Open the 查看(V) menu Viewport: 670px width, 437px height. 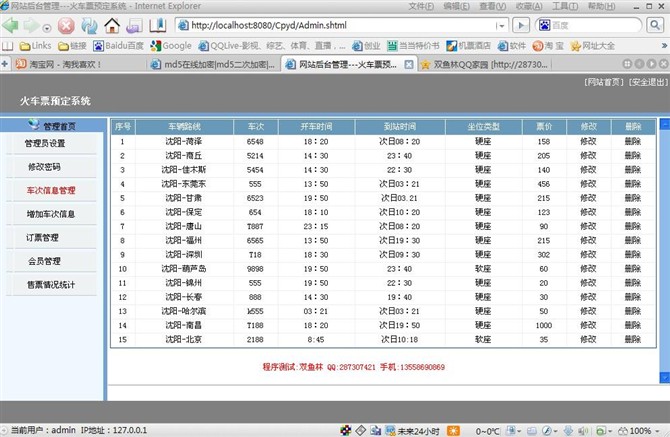tap(493, 6)
